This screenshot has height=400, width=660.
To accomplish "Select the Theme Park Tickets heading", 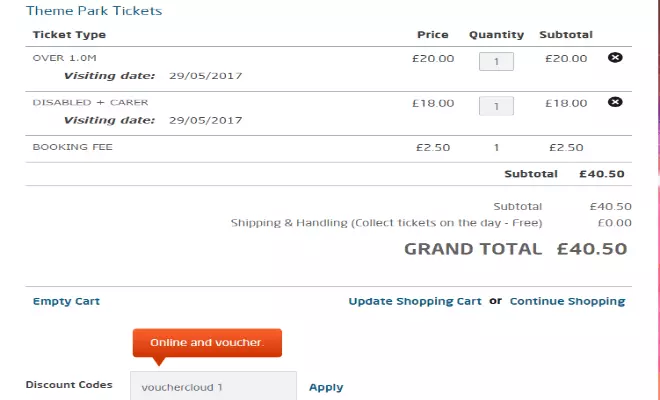I will tap(93, 11).
